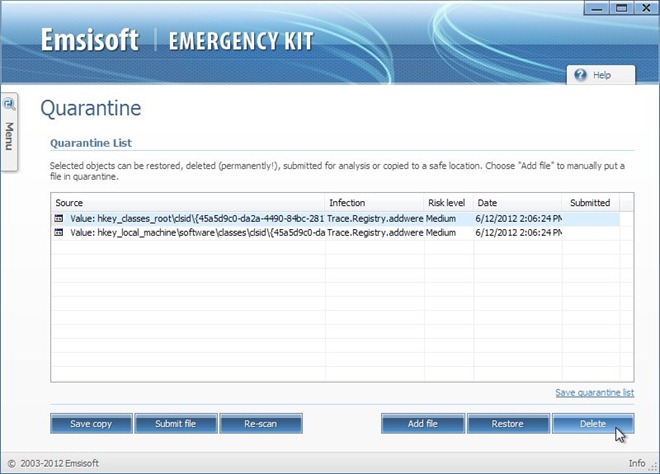The image size is (660, 474).
Task: Click the window resize grip corner
Action: tap(653, 467)
